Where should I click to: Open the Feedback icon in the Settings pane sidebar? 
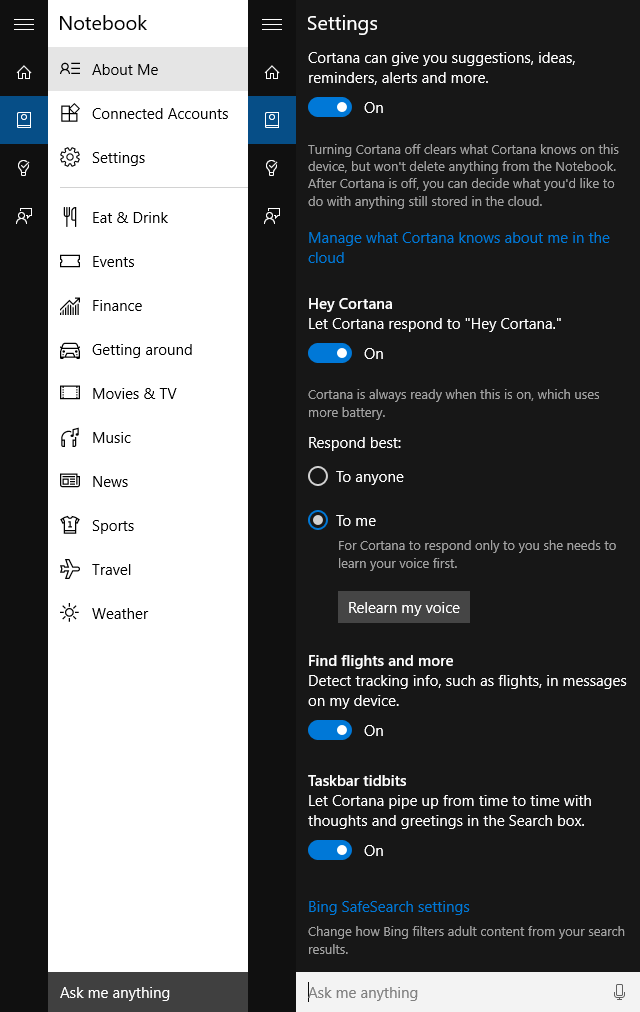tap(271, 216)
